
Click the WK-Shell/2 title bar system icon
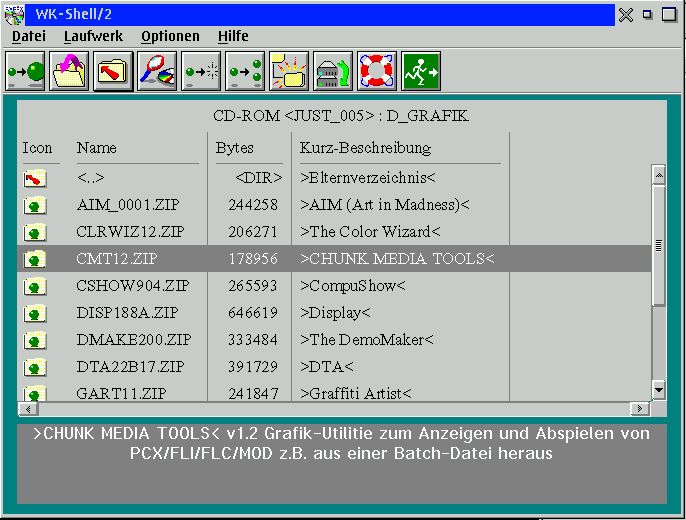point(14,14)
